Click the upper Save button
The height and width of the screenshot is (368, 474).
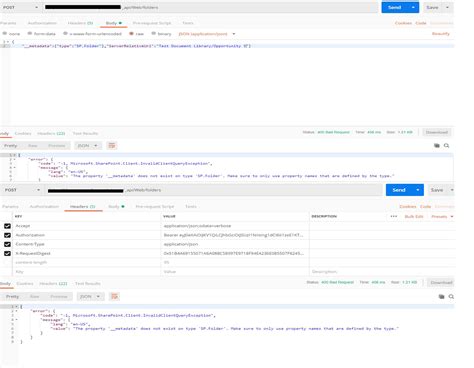coord(433,7)
